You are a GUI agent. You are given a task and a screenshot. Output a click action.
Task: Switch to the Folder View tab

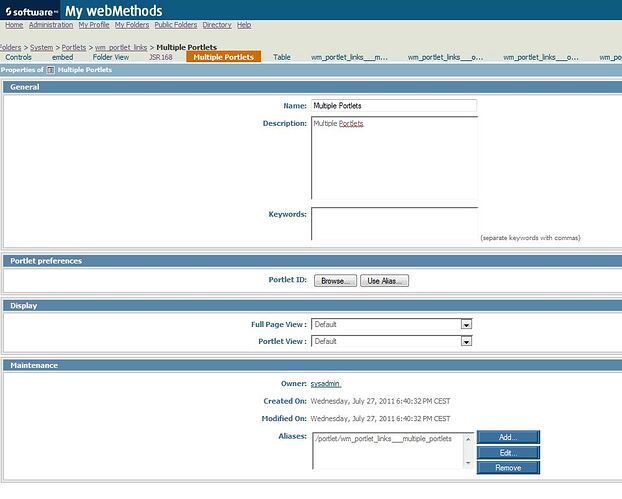pos(111,57)
